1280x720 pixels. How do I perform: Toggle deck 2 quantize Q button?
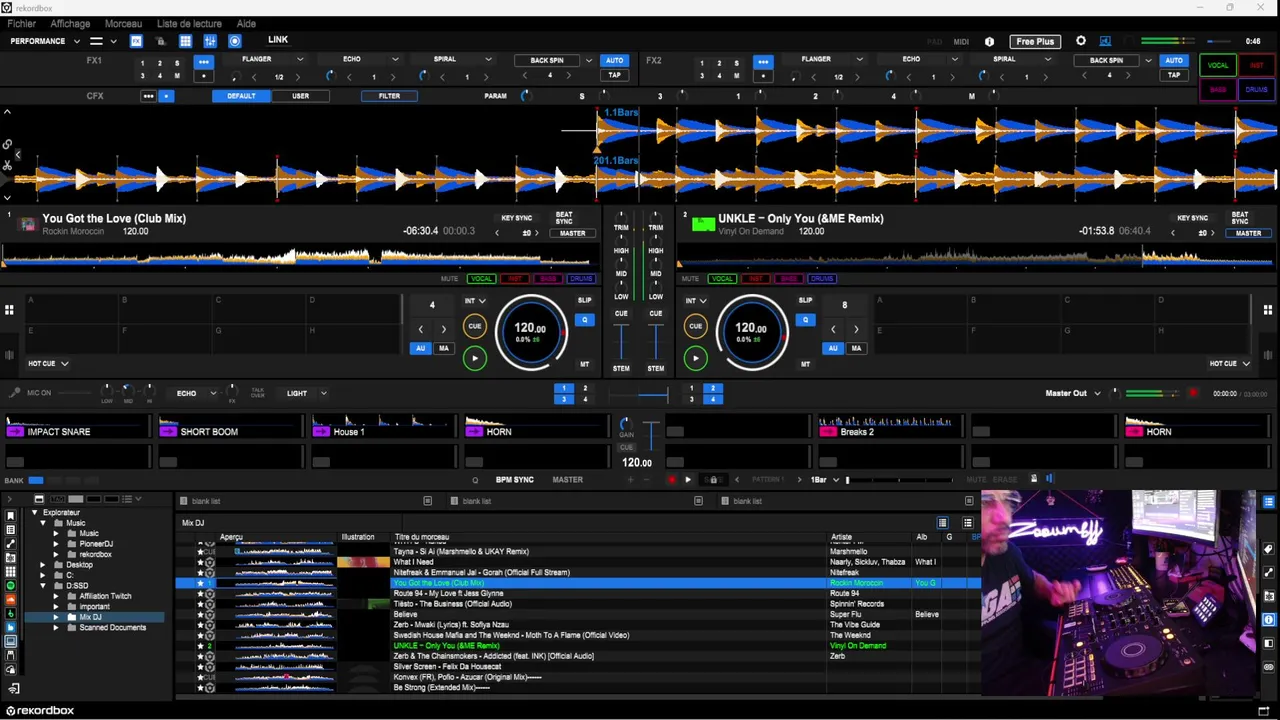point(805,320)
